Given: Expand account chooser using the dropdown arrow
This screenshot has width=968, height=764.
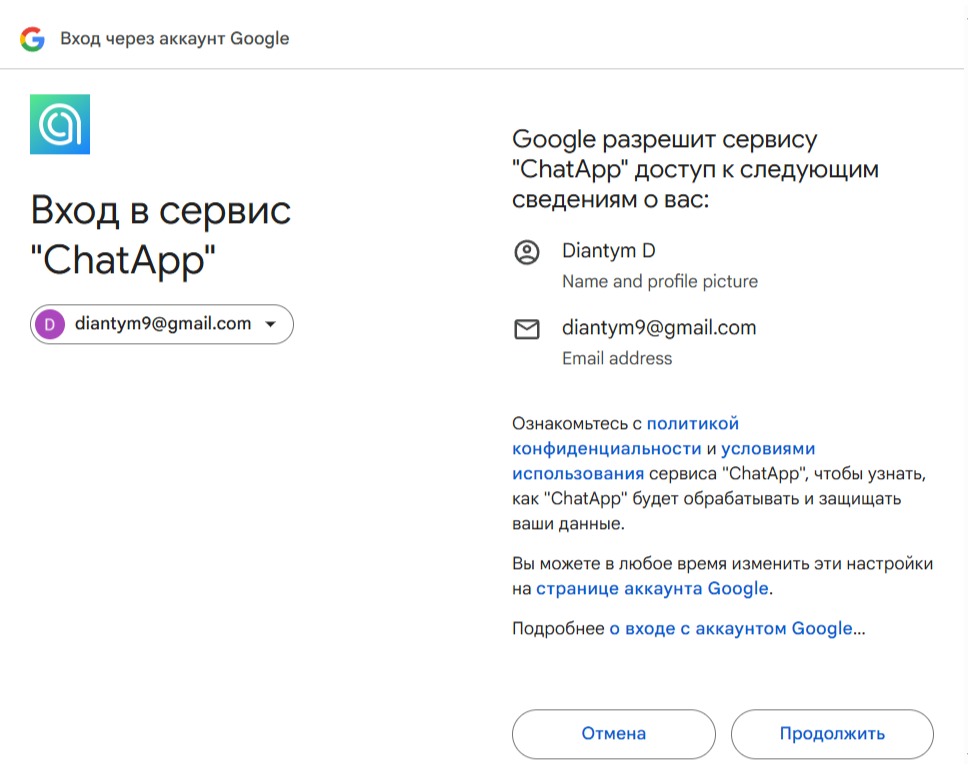Looking at the screenshot, I should 270,324.
